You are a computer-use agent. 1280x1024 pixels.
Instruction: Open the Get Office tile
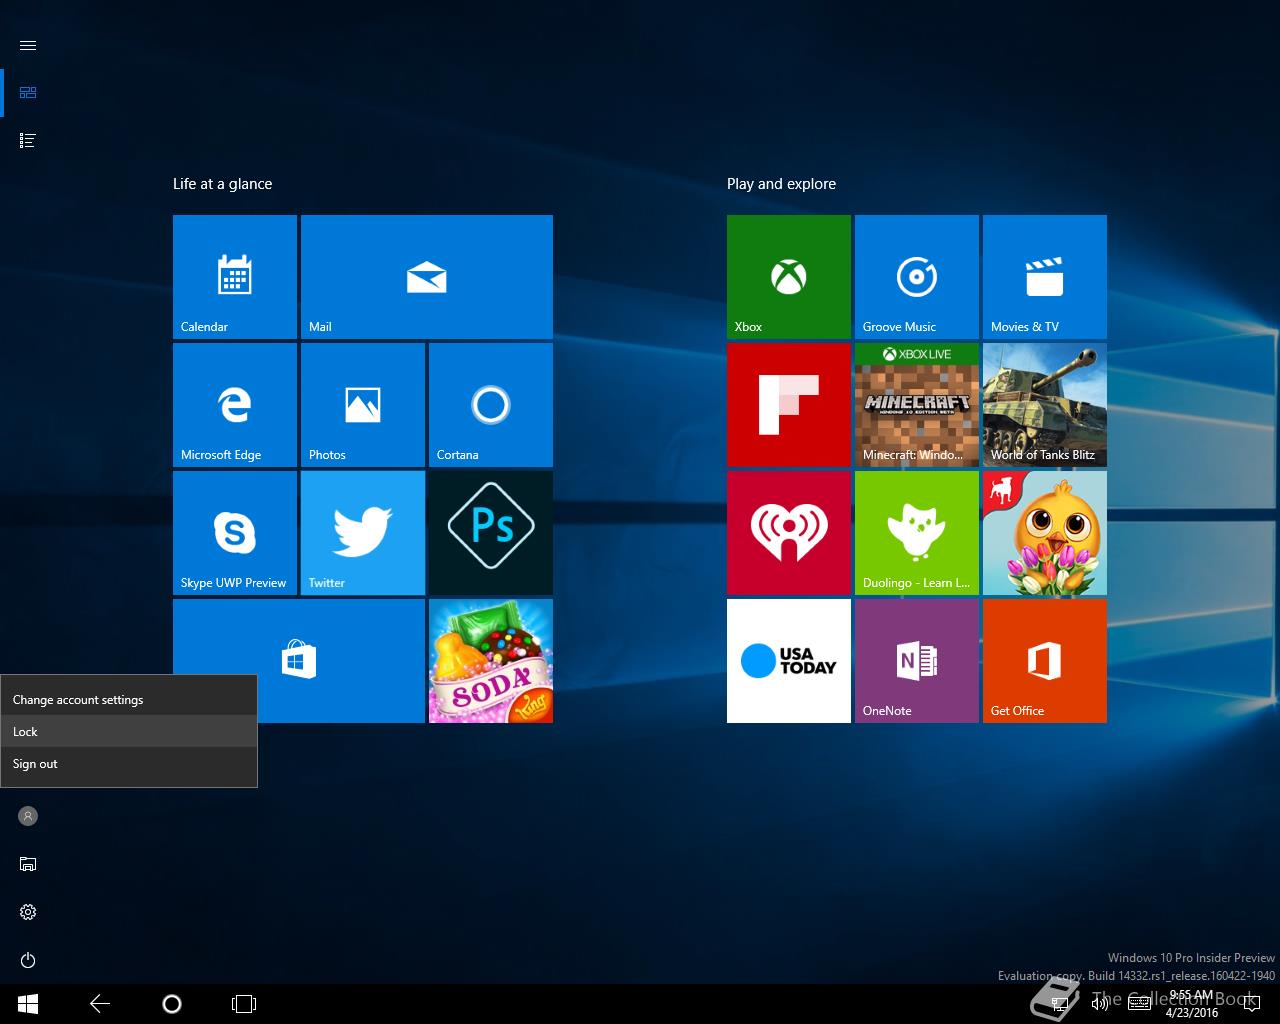[x=1045, y=661]
